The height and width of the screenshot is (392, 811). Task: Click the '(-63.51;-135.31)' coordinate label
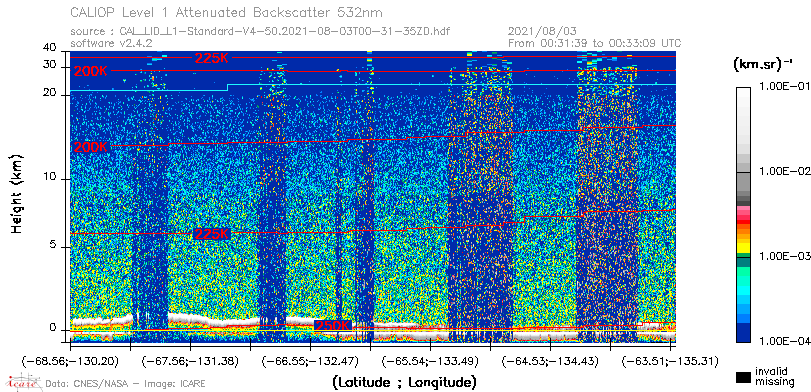[x=670, y=361]
